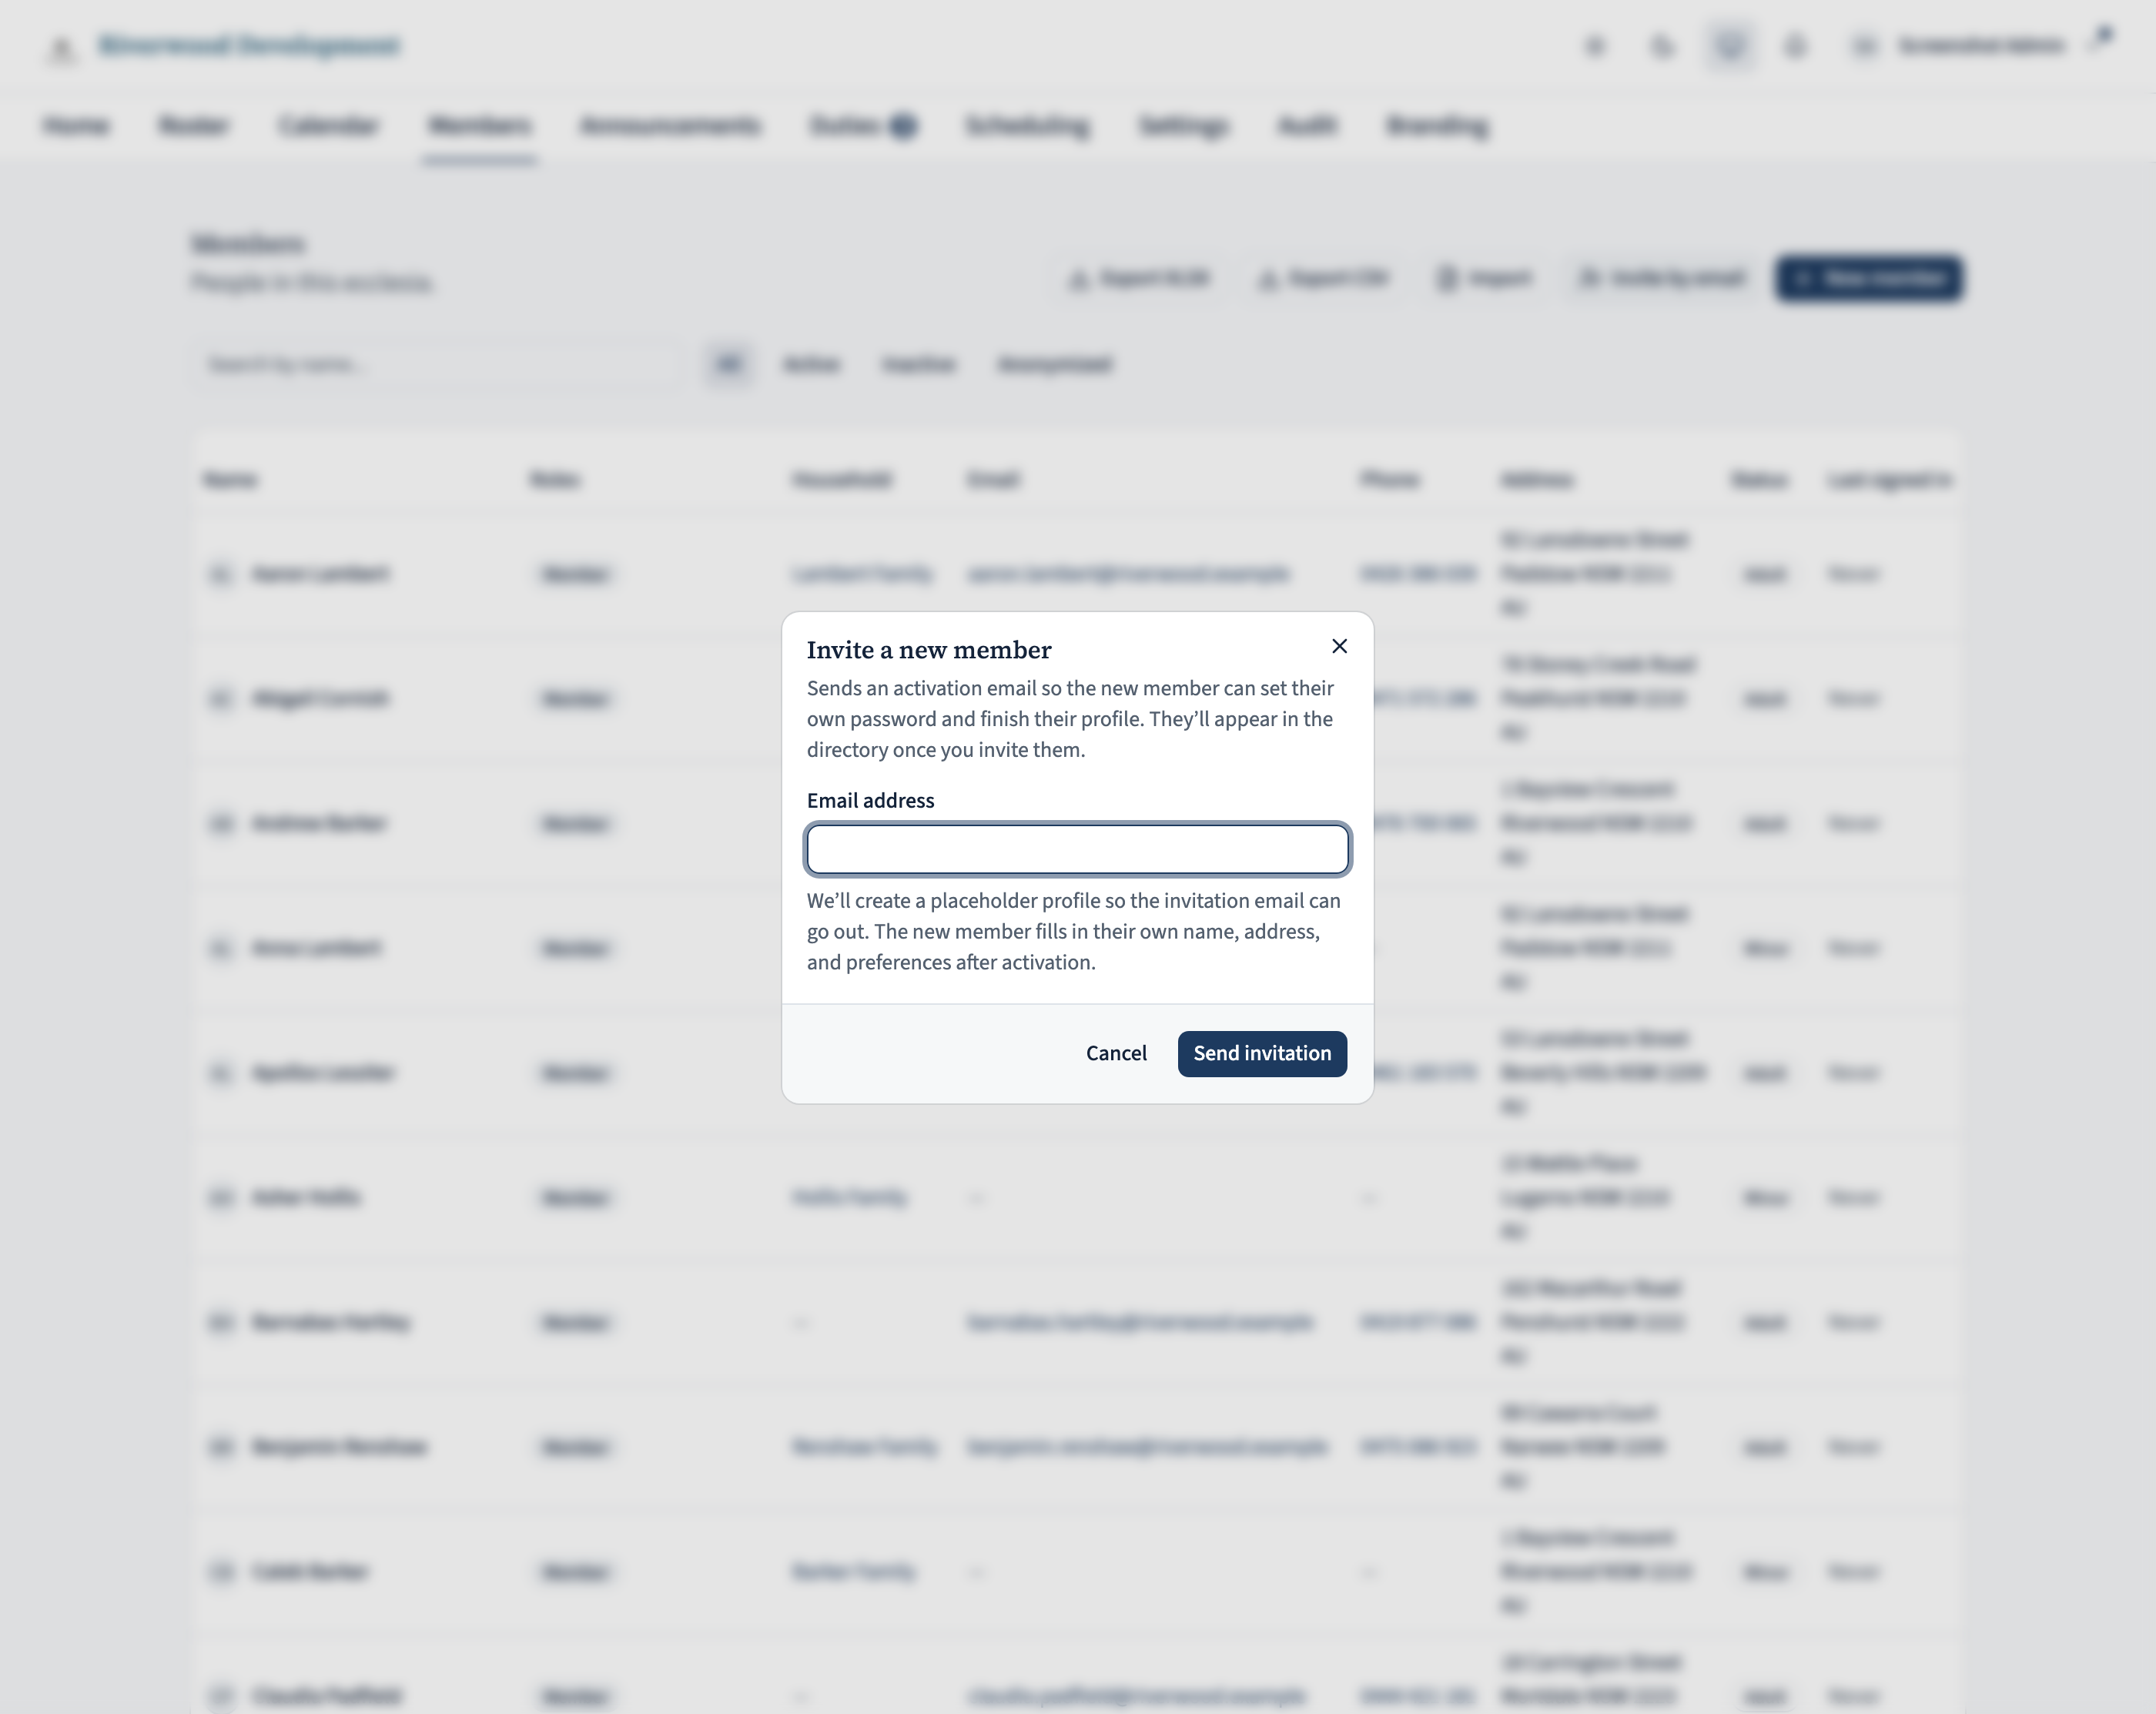Send the invitation email
Viewport: 2156px width, 1714px height.
1262,1053
